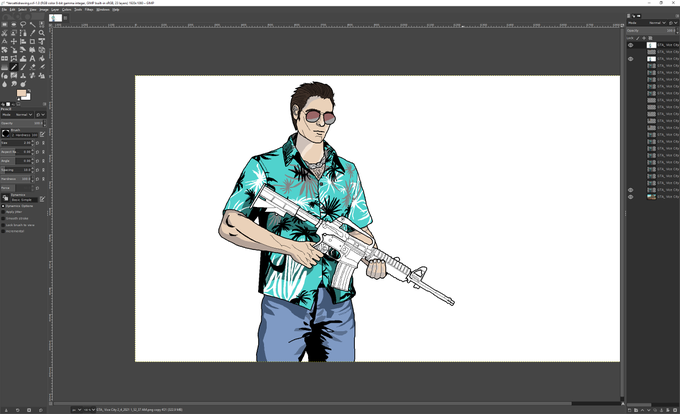The image size is (680, 414).
Task: Swap foreground and background colors
Action: pyautogui.click(x=29, y=90)
